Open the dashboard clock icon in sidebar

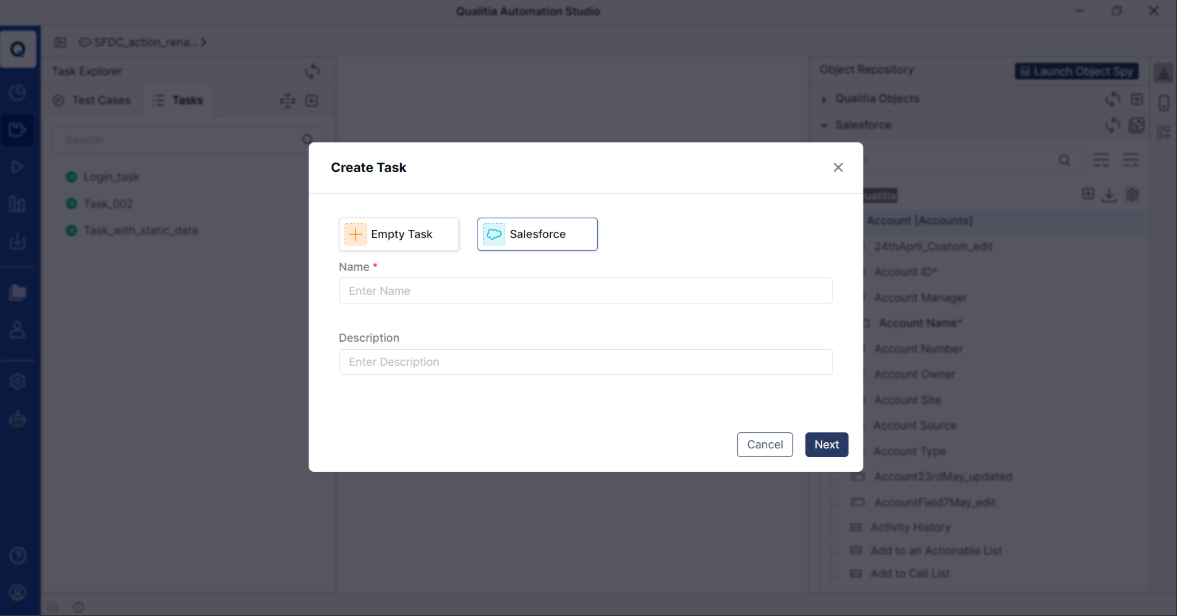tap(17, 92)
